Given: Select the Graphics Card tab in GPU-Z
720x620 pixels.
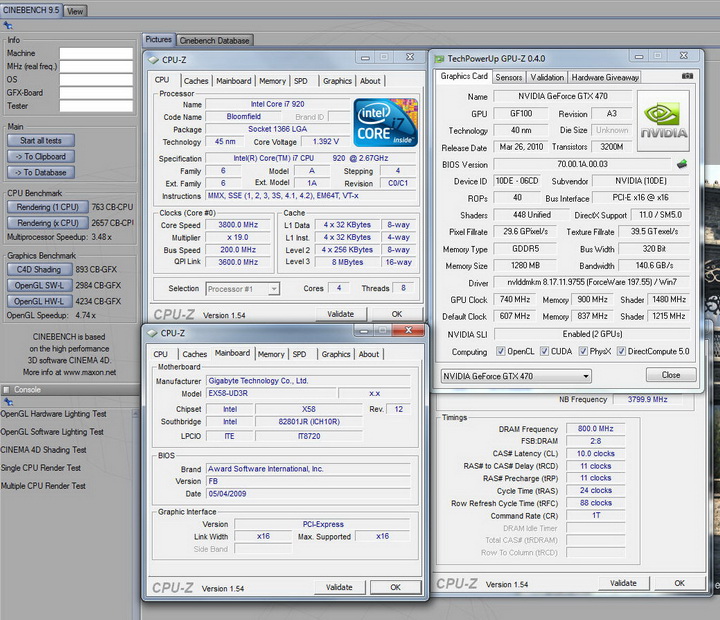Looking at the screenshot, I should coord(464,76).
